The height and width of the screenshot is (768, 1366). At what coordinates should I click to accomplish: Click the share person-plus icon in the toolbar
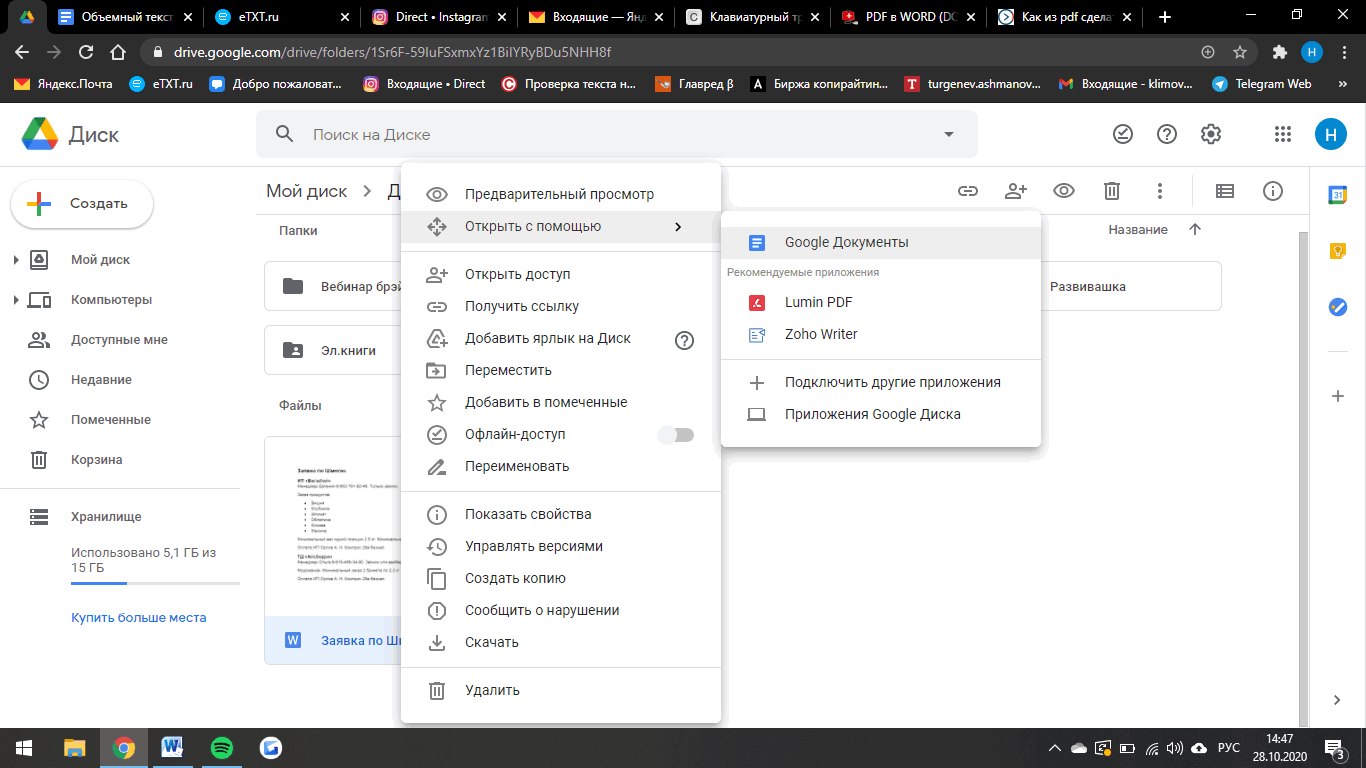click(1016, 190)
